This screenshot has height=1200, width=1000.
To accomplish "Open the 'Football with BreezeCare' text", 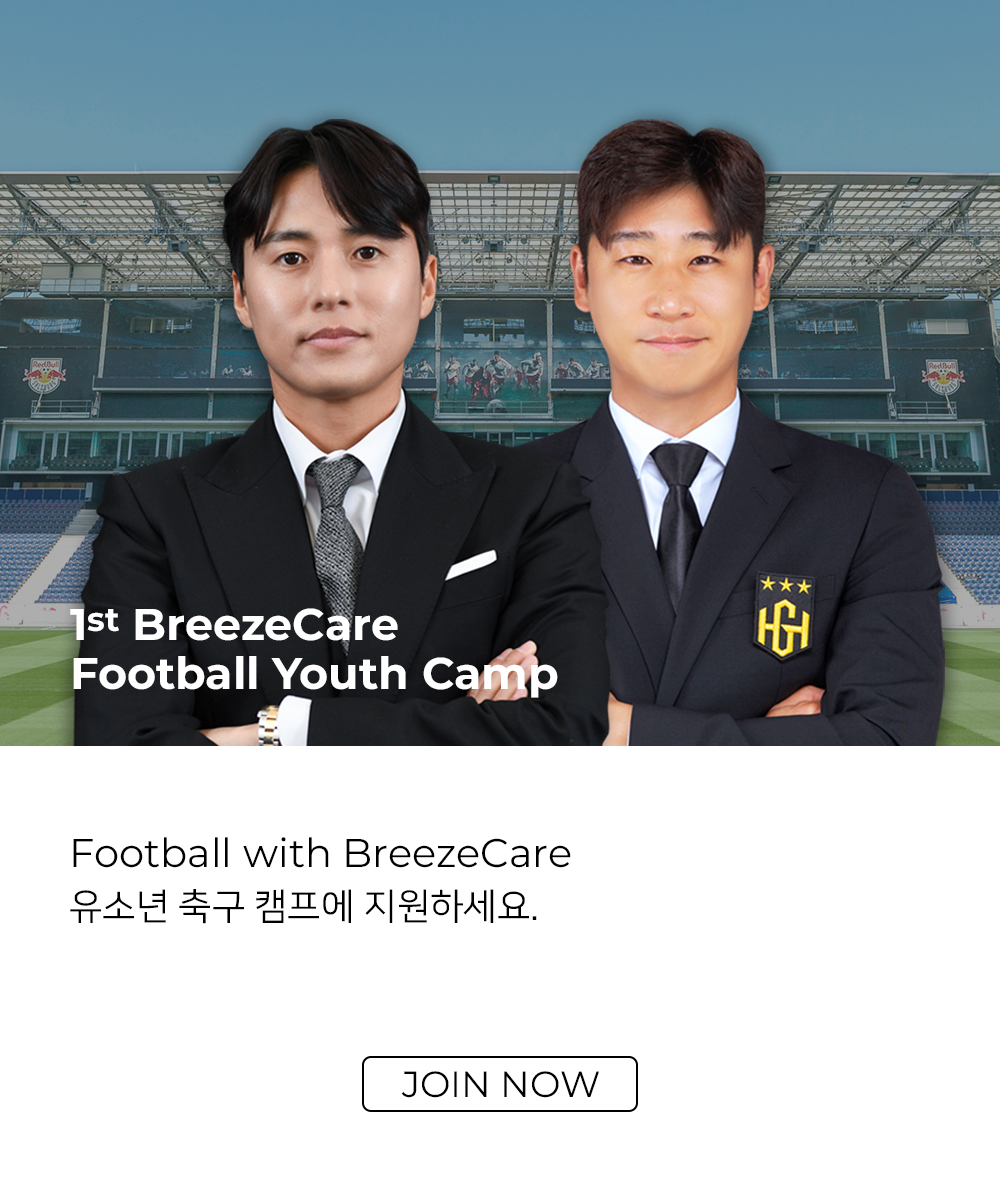I will tap(321, 853).
